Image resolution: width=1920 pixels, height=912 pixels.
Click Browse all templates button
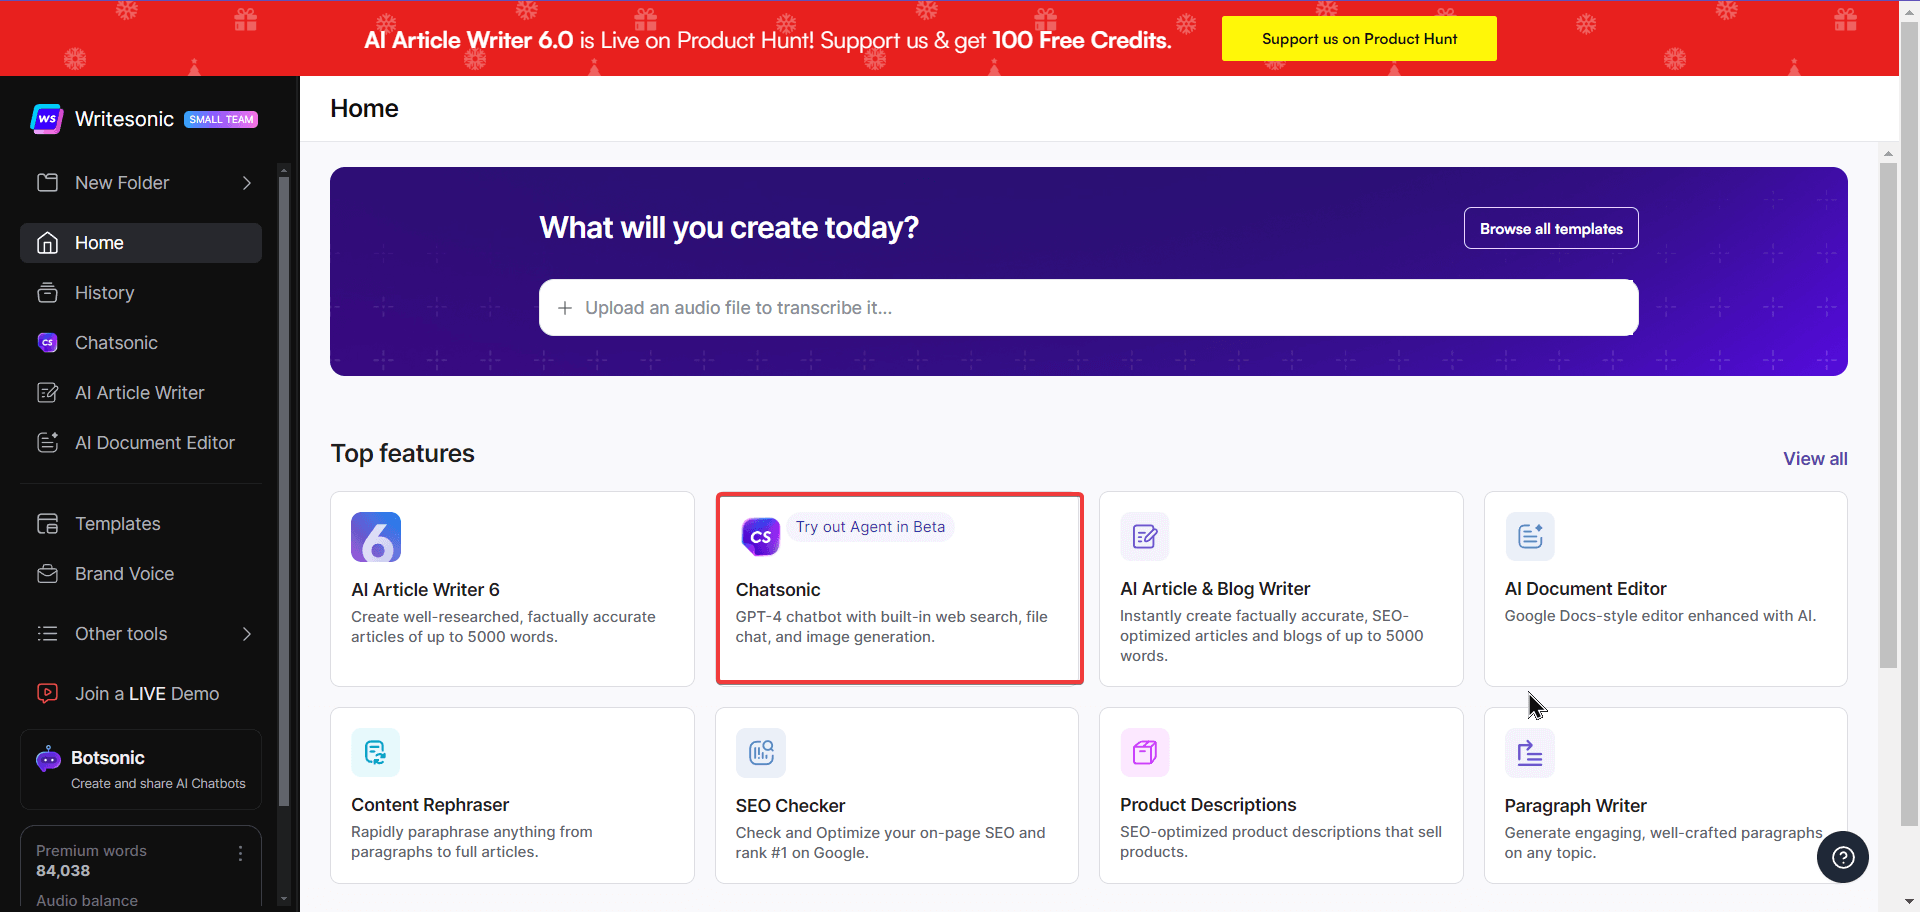coord(1550,229)
